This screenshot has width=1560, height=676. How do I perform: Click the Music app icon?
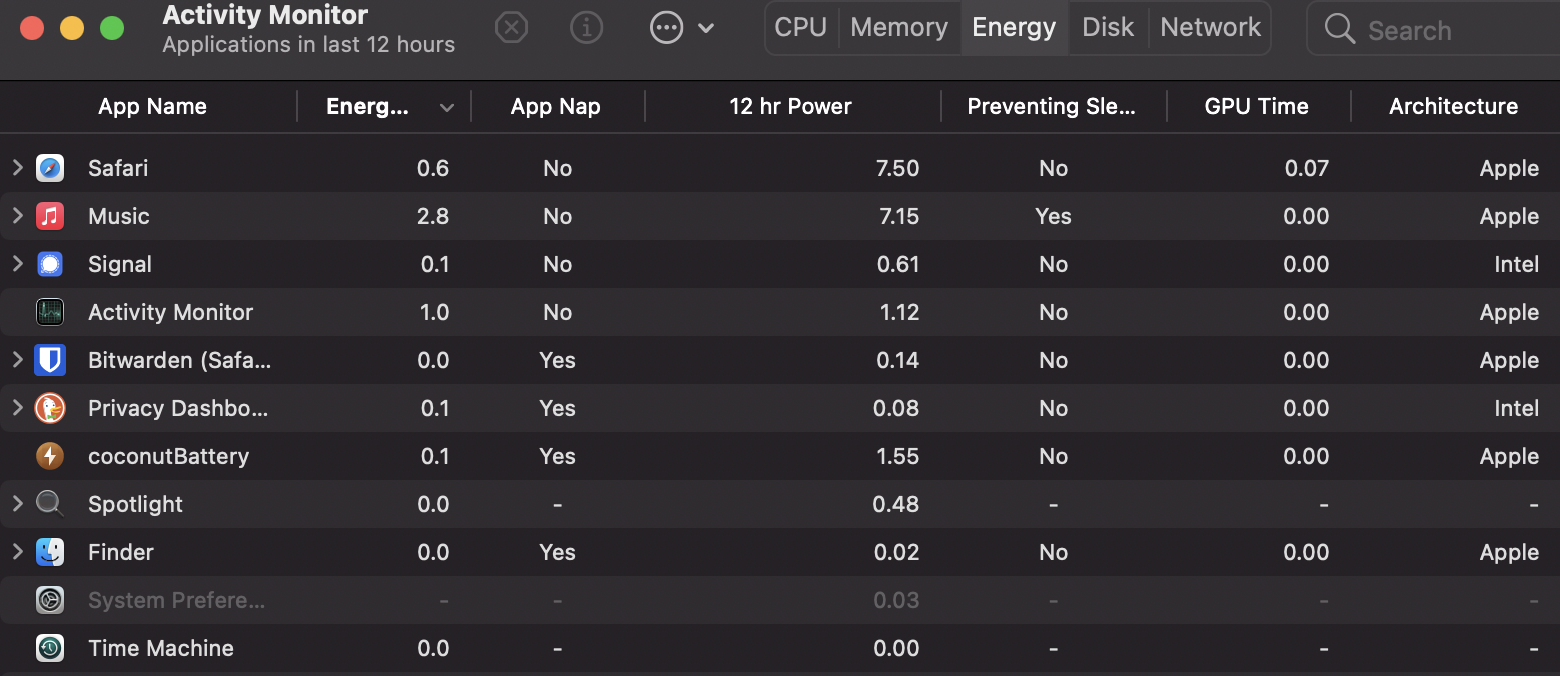50,216
